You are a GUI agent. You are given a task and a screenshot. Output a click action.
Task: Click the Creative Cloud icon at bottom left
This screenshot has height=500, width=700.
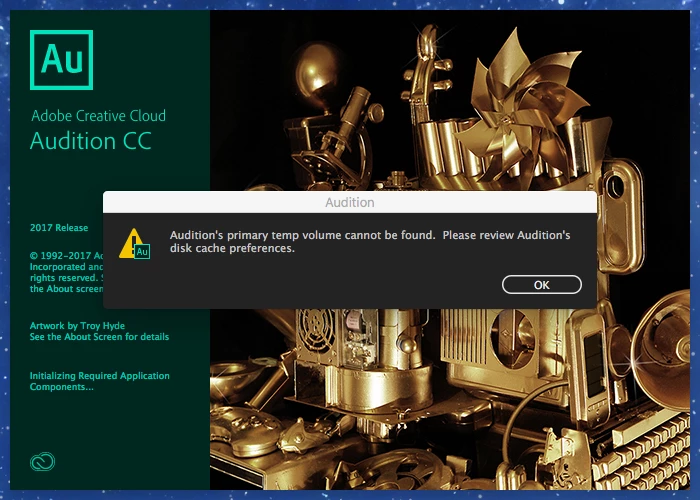point(42,462)
